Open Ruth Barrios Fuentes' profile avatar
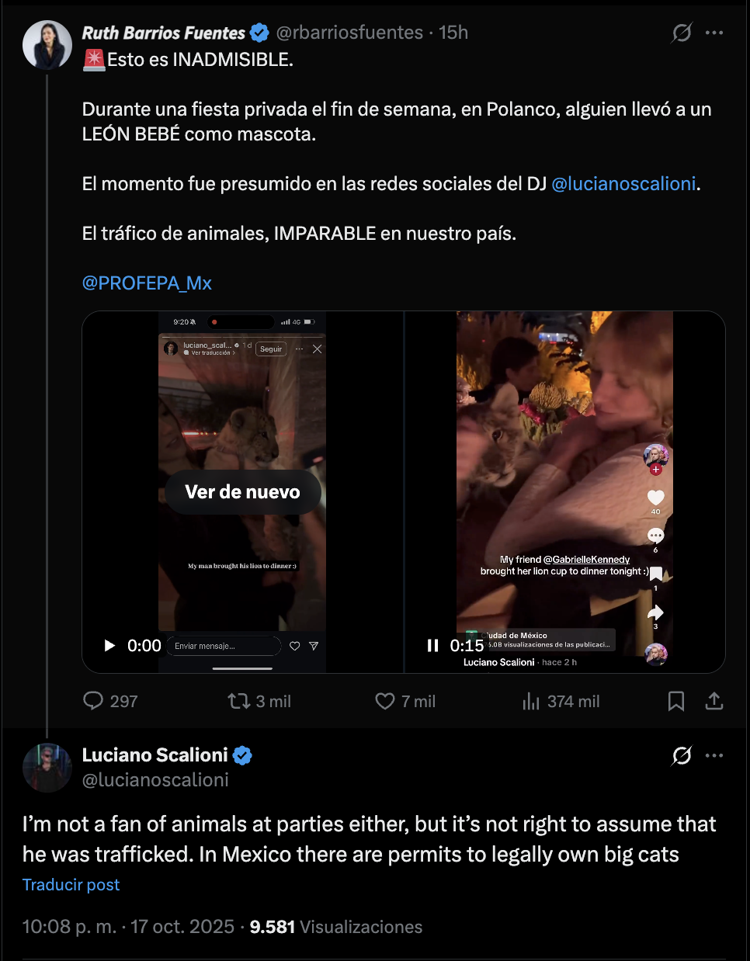 coord(47,45)
